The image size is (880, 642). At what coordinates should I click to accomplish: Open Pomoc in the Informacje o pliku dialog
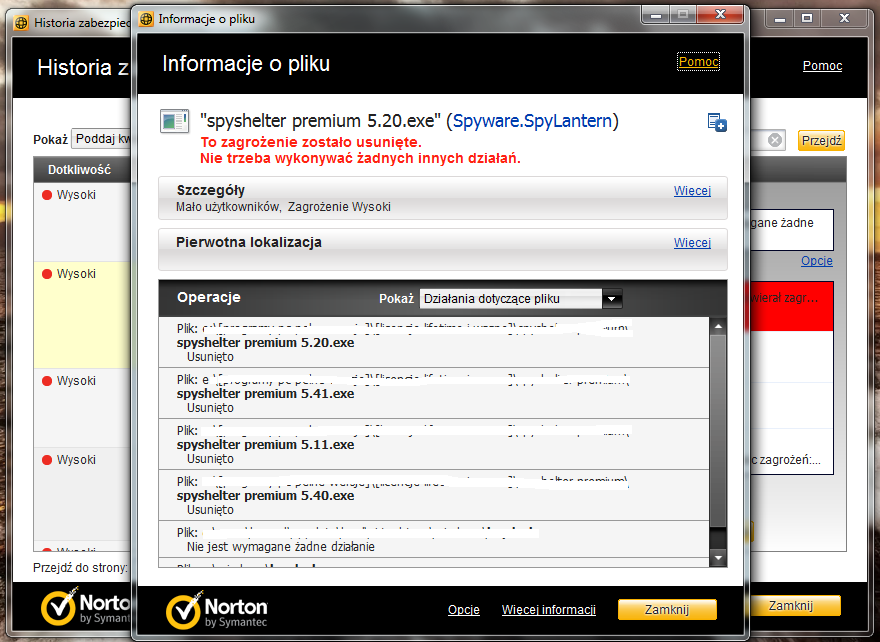pyautogui.click(x=698, y=61)
